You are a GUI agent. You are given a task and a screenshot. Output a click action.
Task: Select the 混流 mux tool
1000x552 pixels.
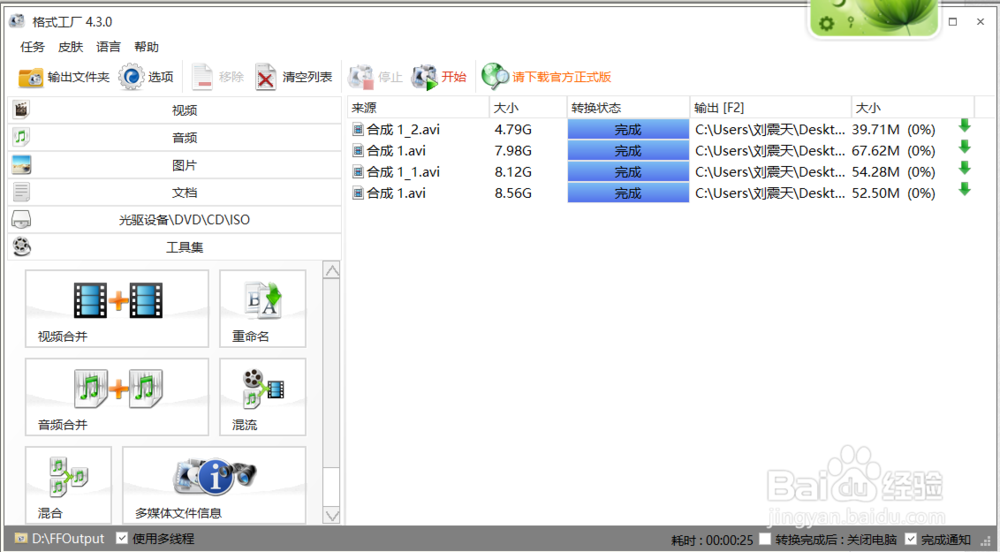click(263, 396)
